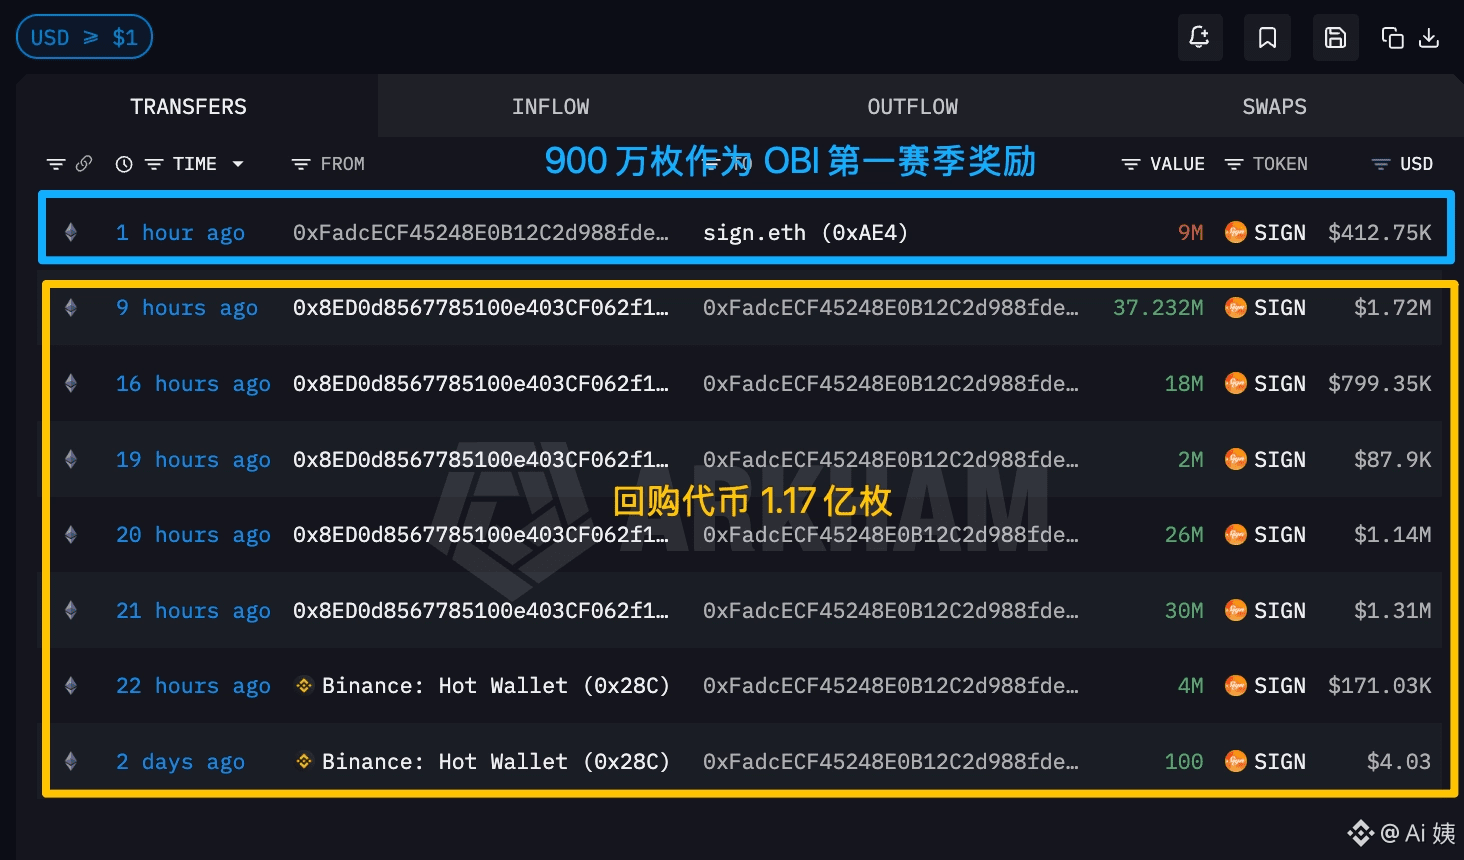Click the save floppy disk icon

(1335, 38)
